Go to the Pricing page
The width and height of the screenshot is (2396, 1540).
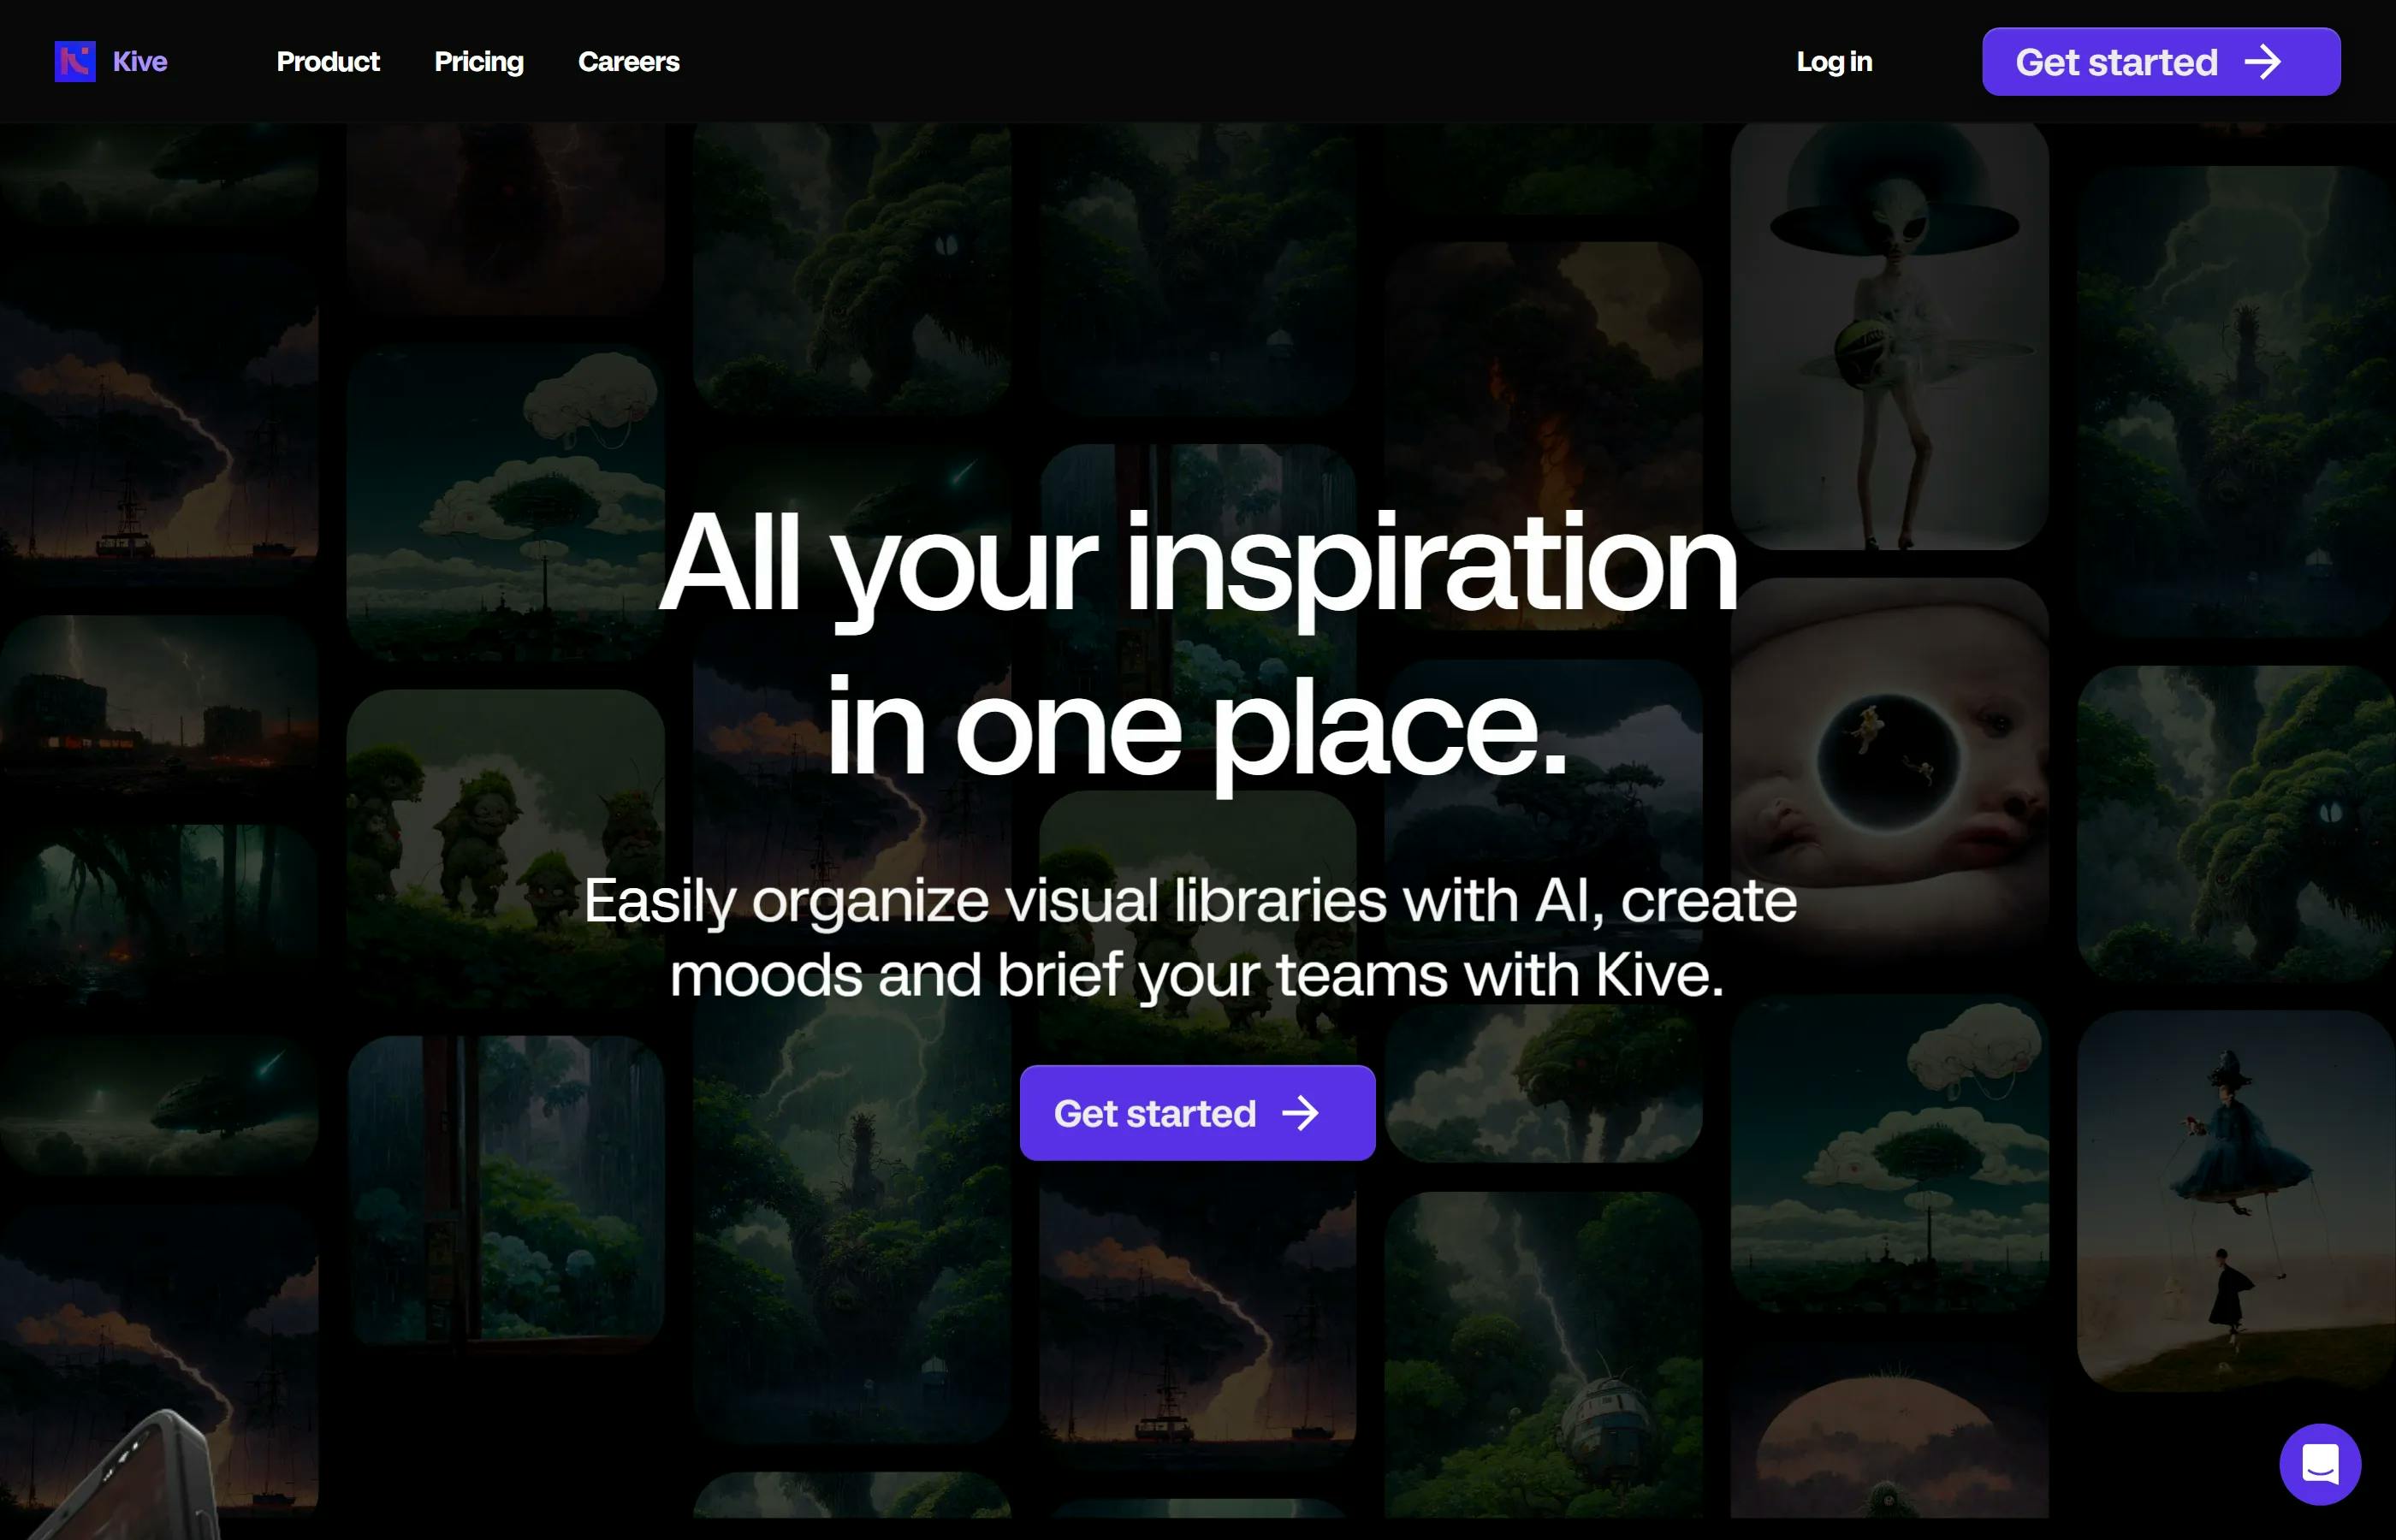click(479, 62)
